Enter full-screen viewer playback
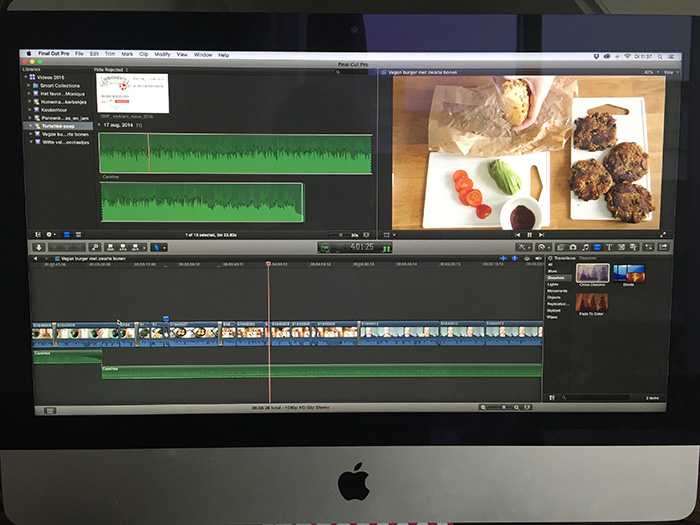Screen dimensions: 700x525 point(663,234)
